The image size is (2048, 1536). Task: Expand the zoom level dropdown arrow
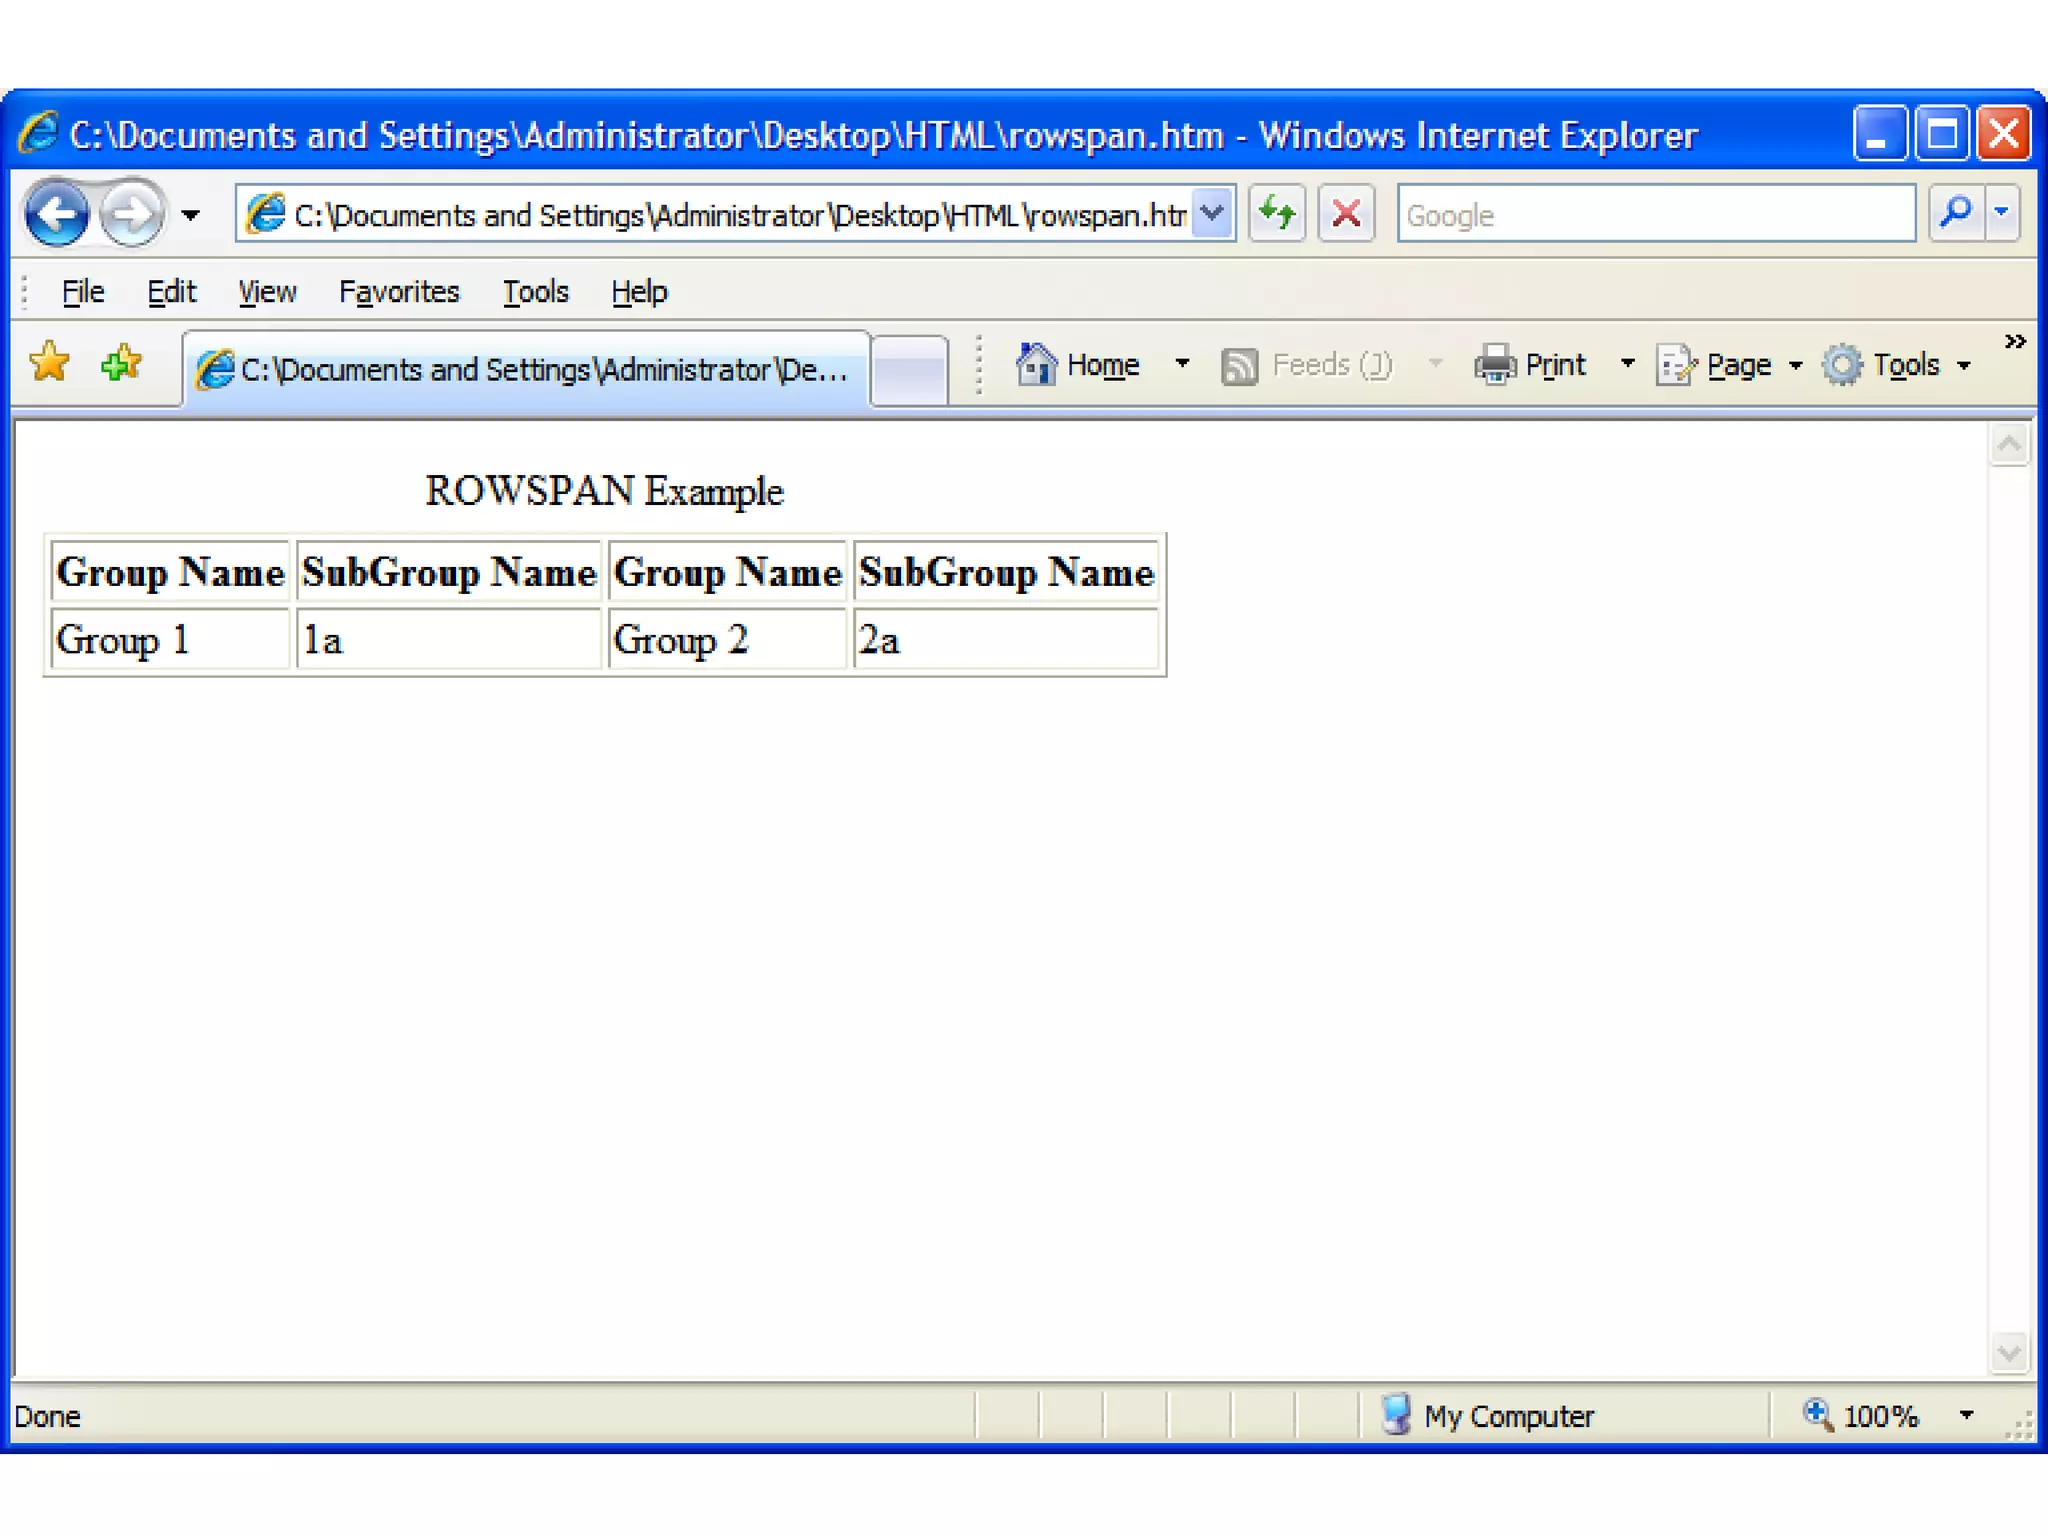[1966, 1415]
